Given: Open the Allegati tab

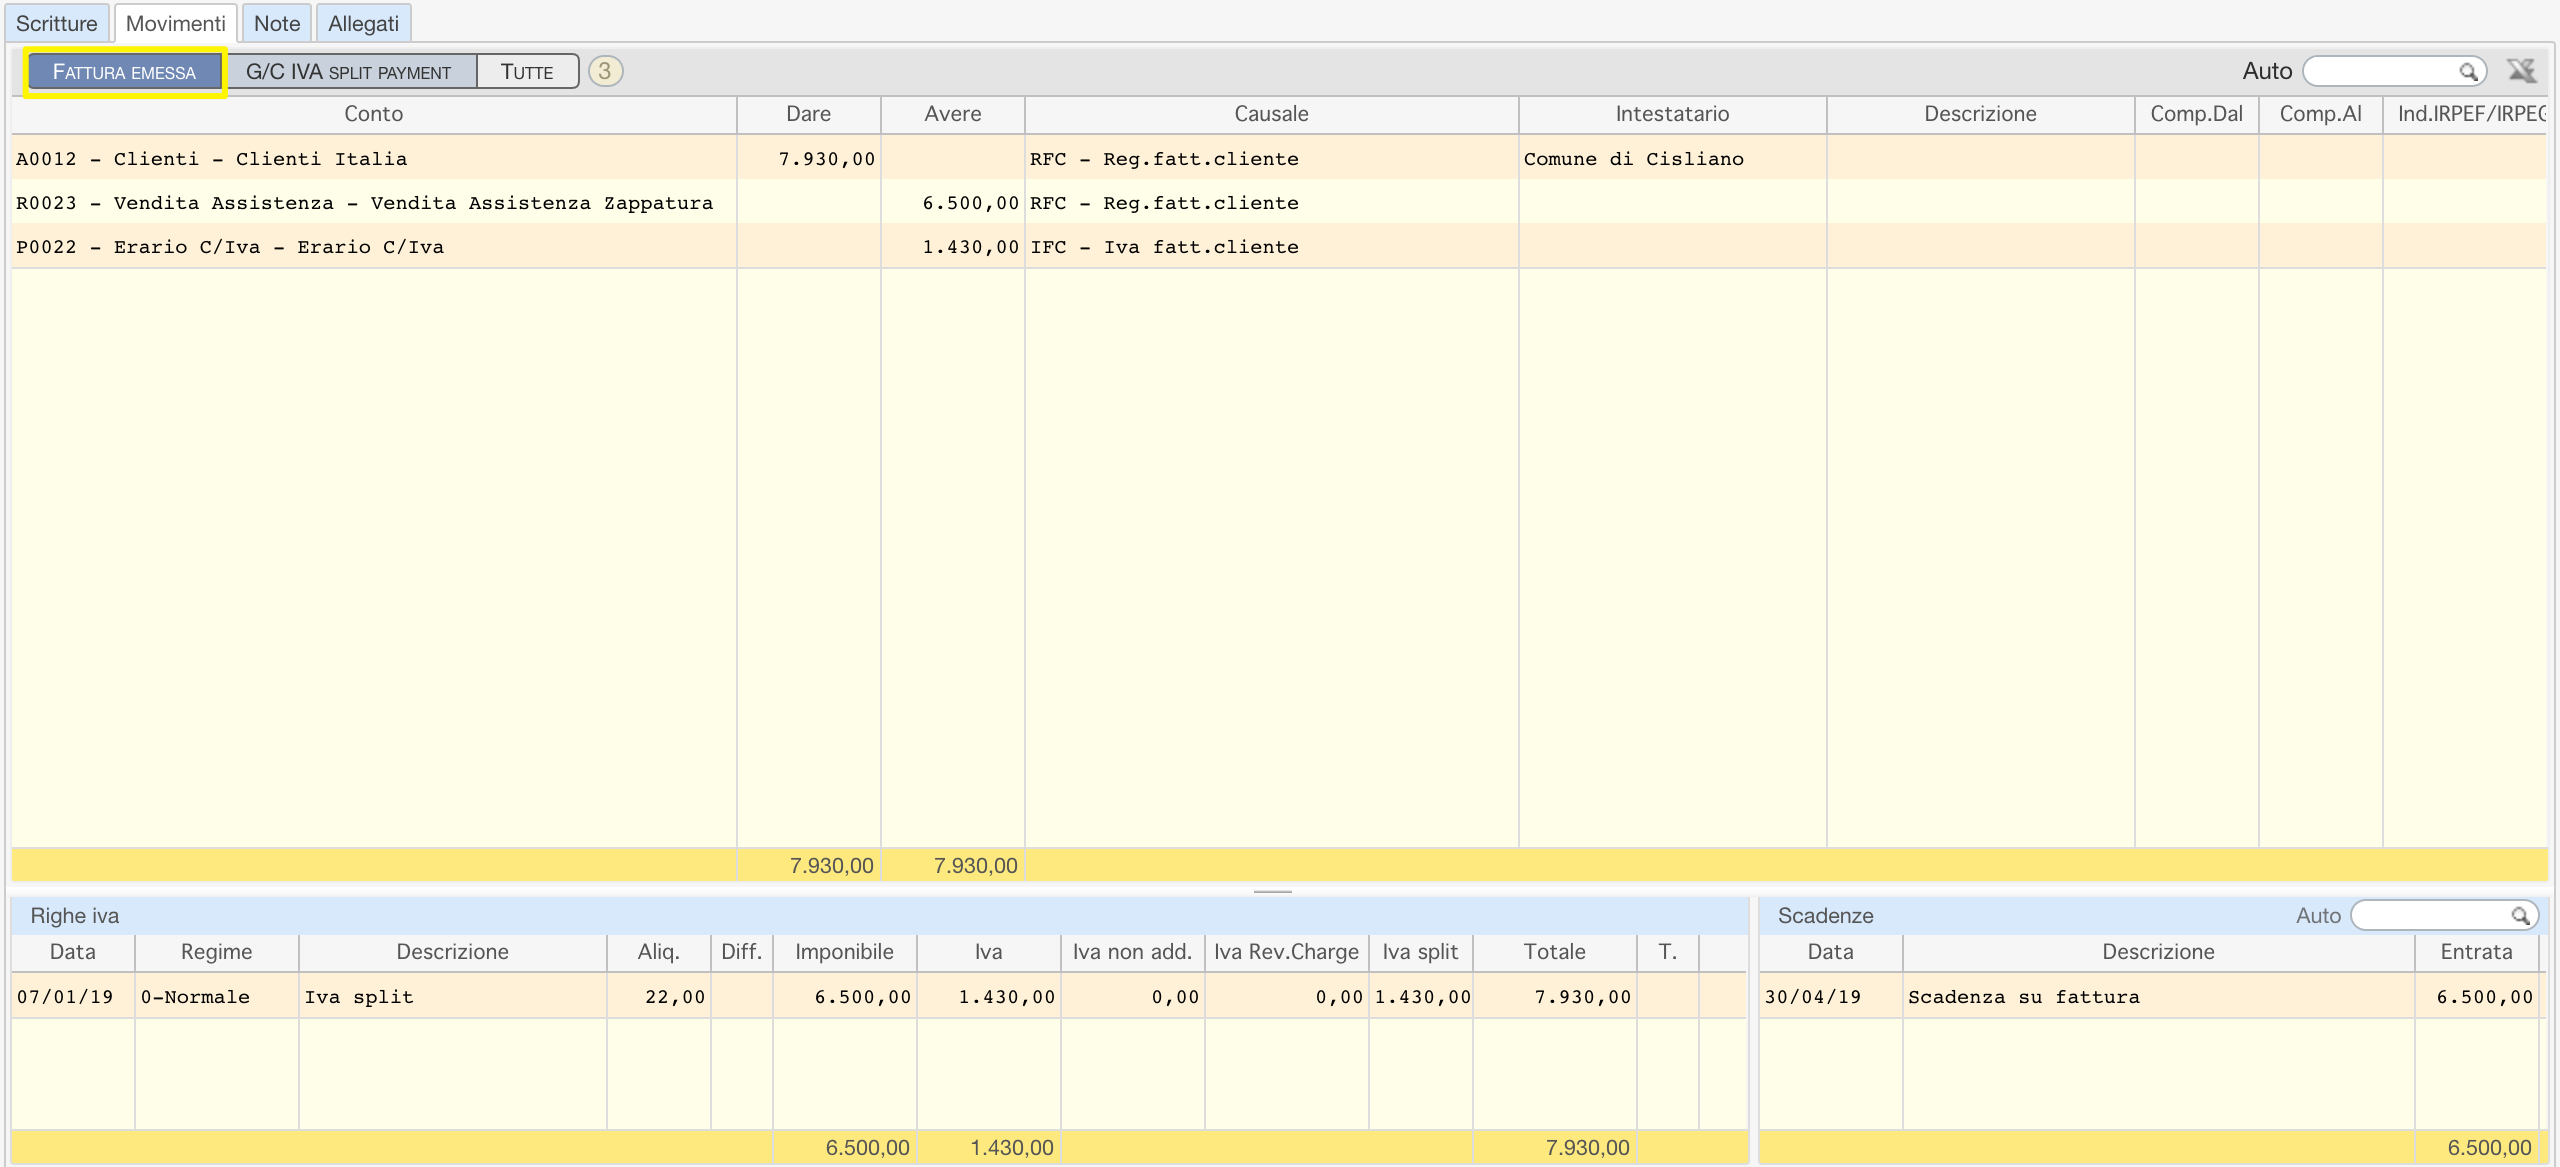Looking at the screenshot, I should (364, 23).
